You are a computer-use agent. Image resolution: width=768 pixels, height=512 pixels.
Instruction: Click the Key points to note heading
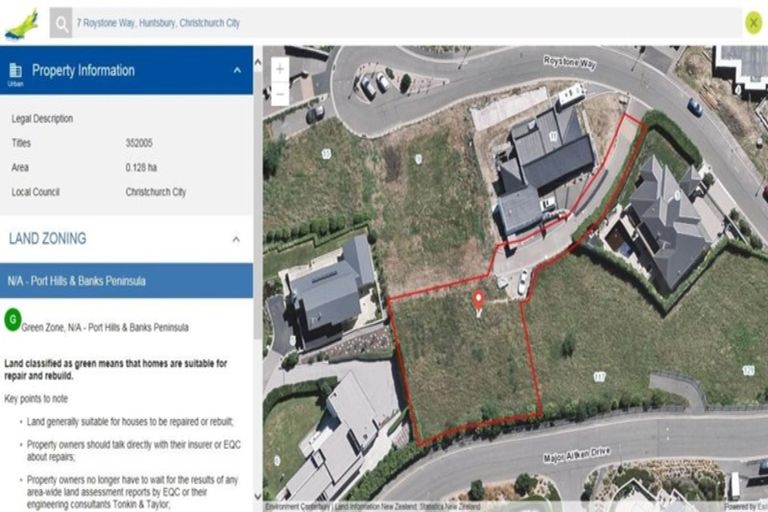[36, 399]
